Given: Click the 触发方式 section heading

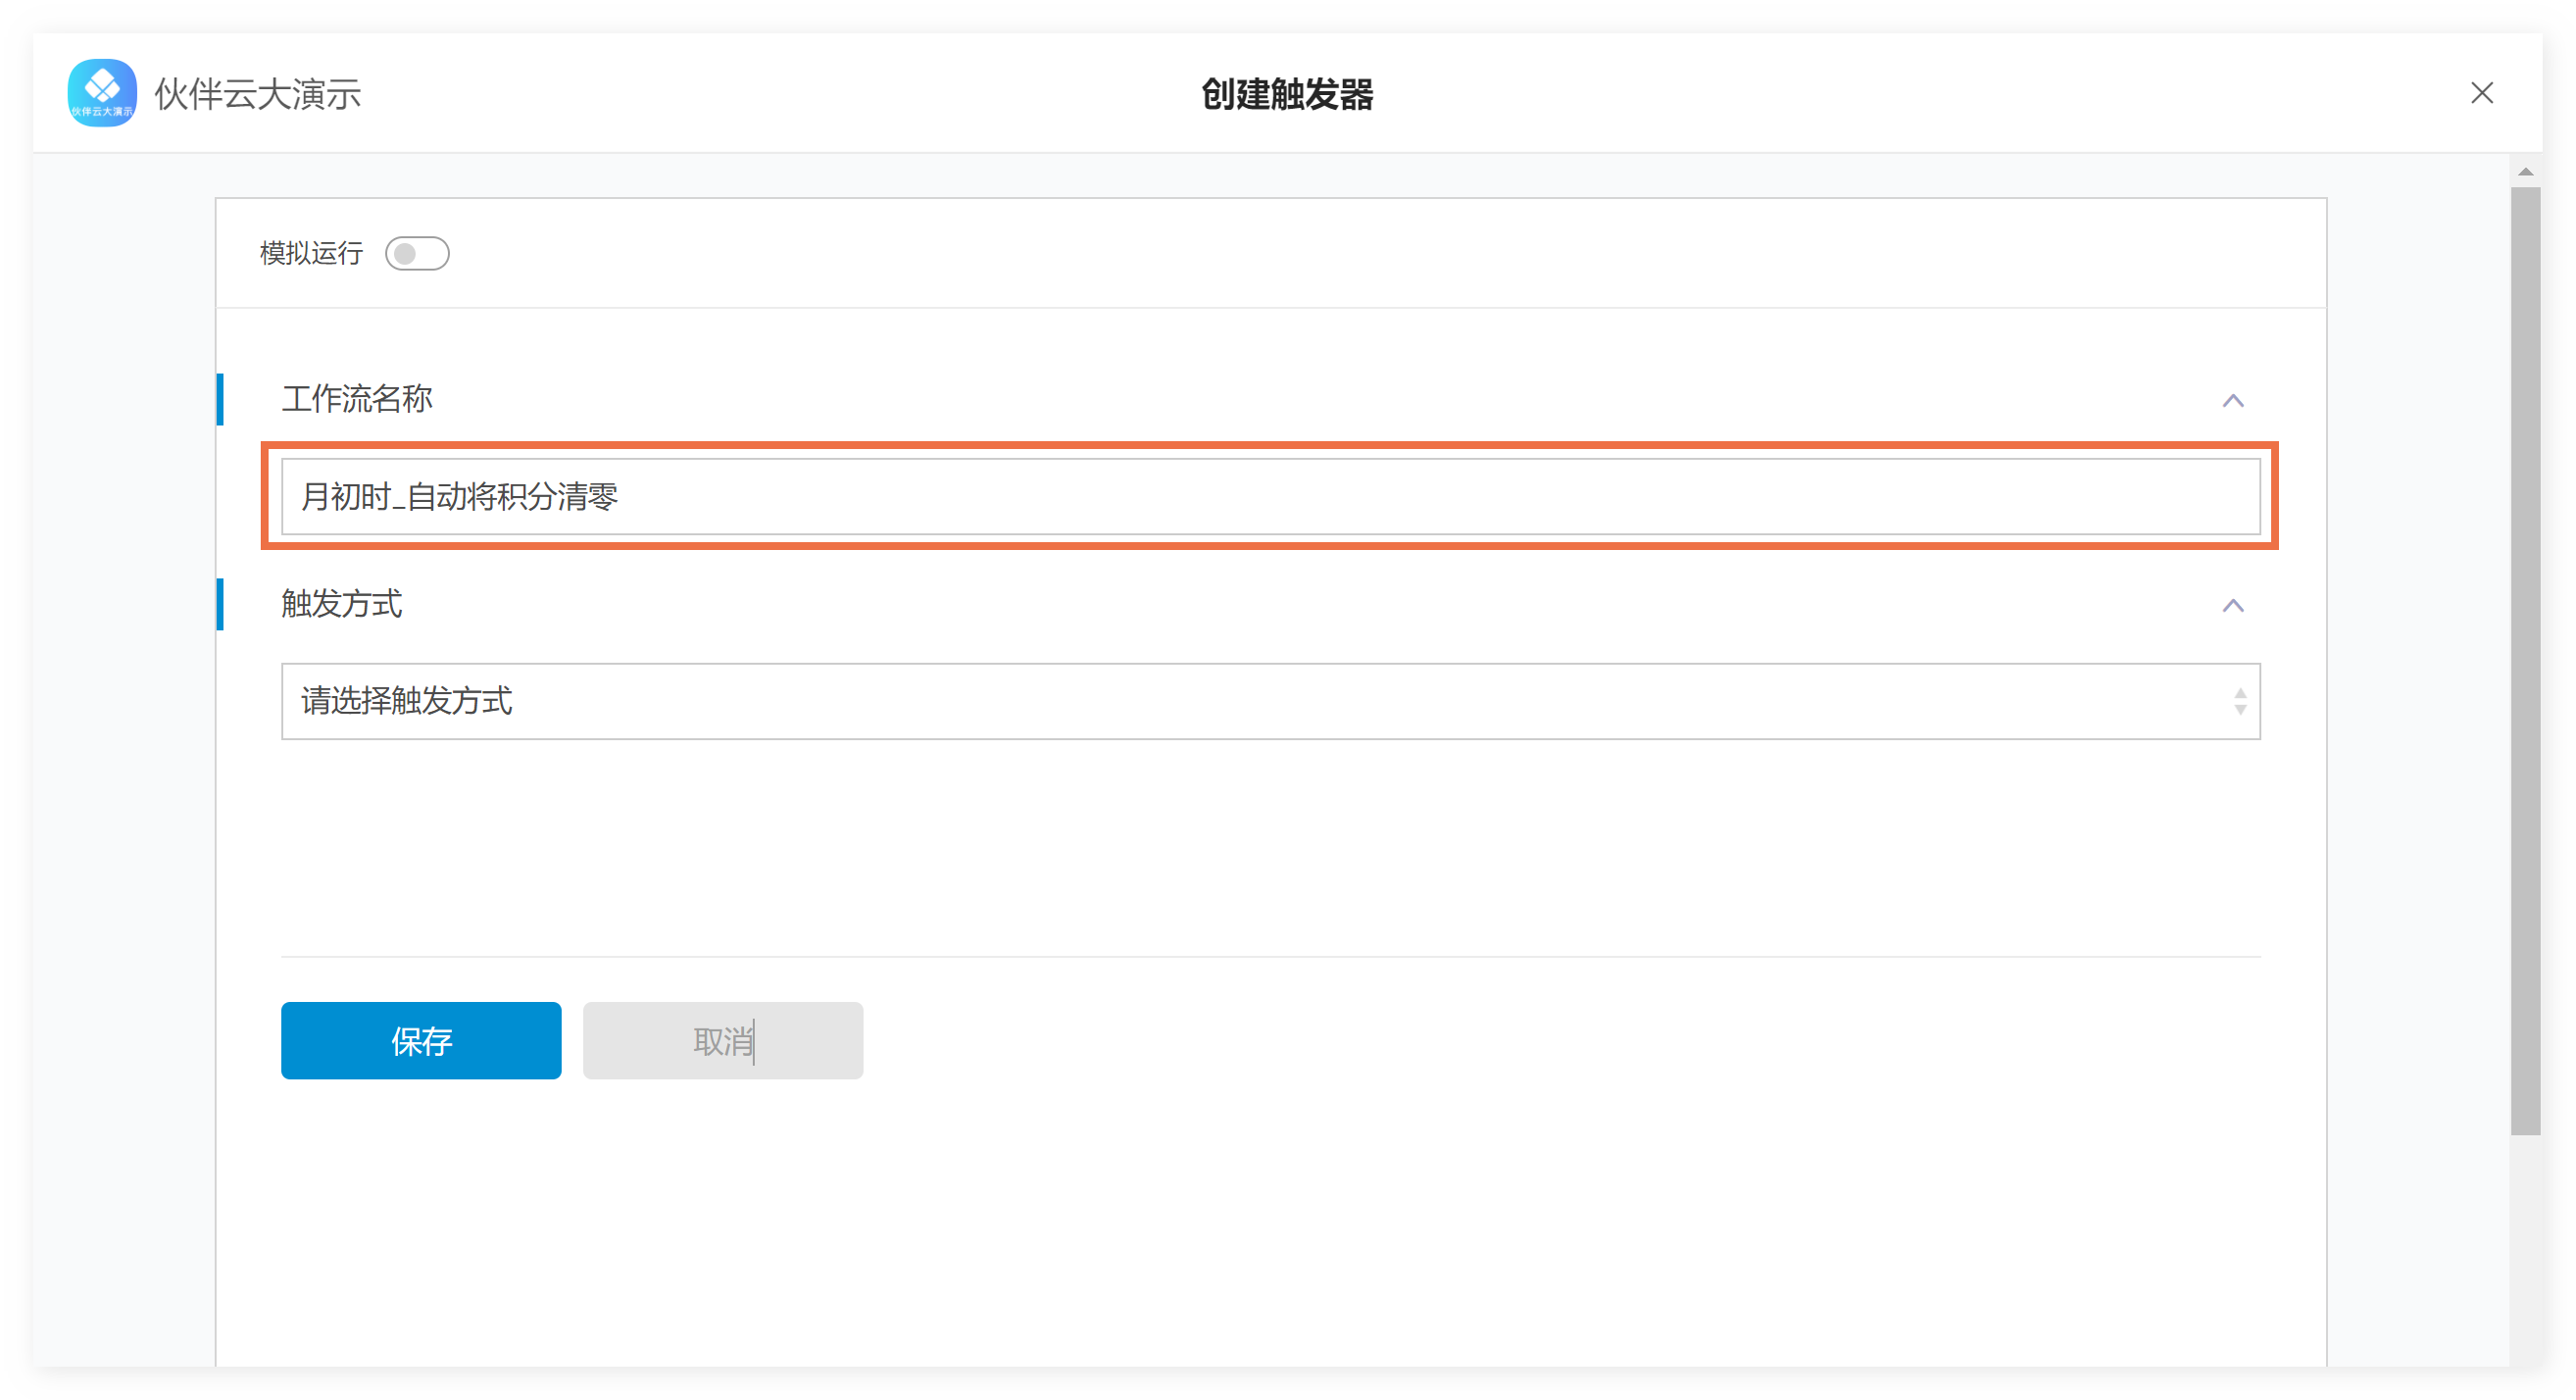Looking at the screenshot, I should pos(341,604).
